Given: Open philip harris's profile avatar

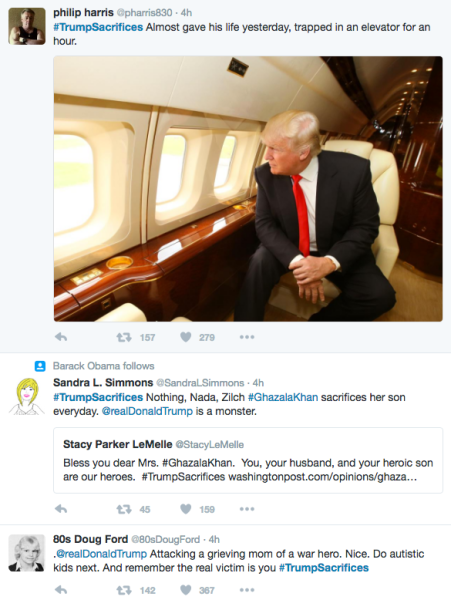Looking at the screenshot, I should (x=27, y=26).
